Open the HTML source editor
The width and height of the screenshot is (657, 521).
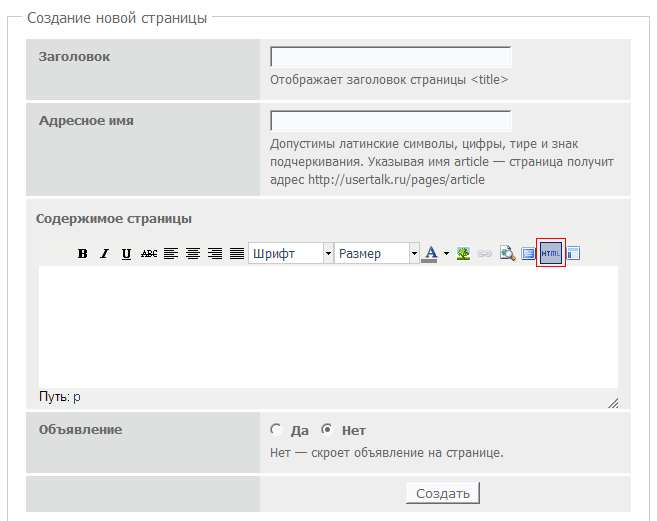551,253
